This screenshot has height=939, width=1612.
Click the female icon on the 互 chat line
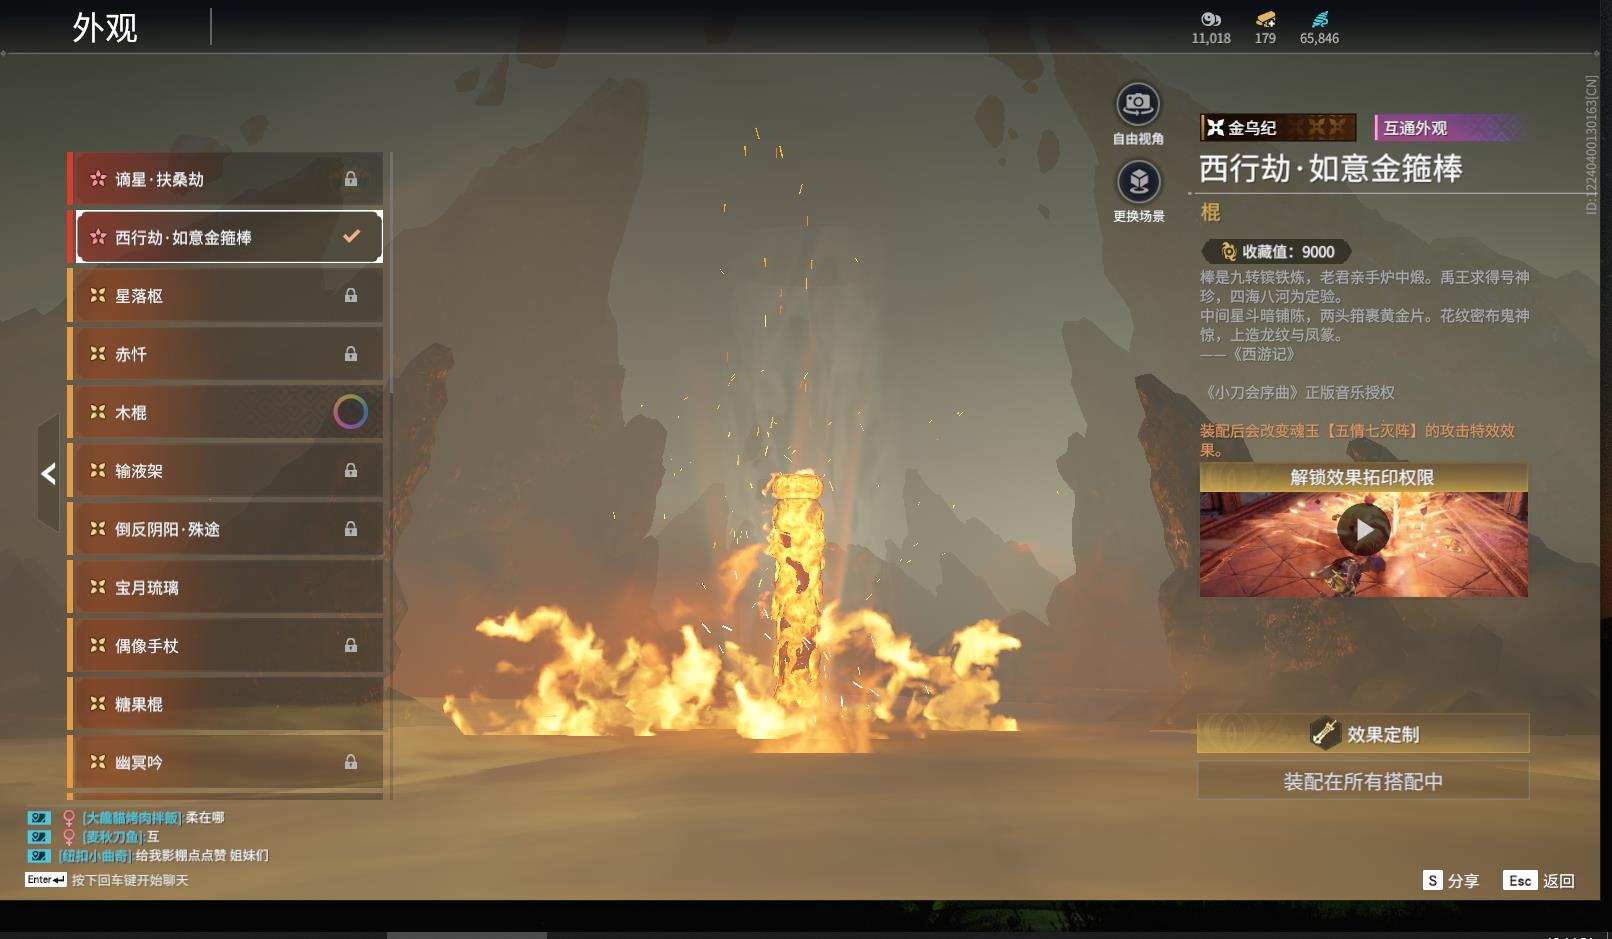(69, 837)
